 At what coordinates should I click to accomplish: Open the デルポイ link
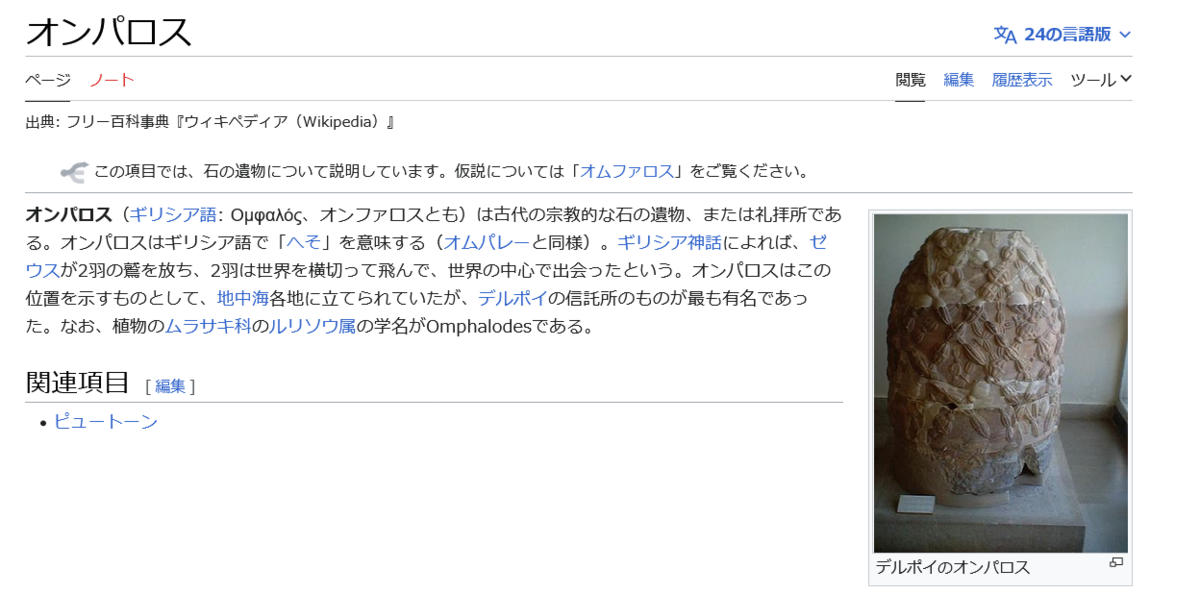(512, 299)
